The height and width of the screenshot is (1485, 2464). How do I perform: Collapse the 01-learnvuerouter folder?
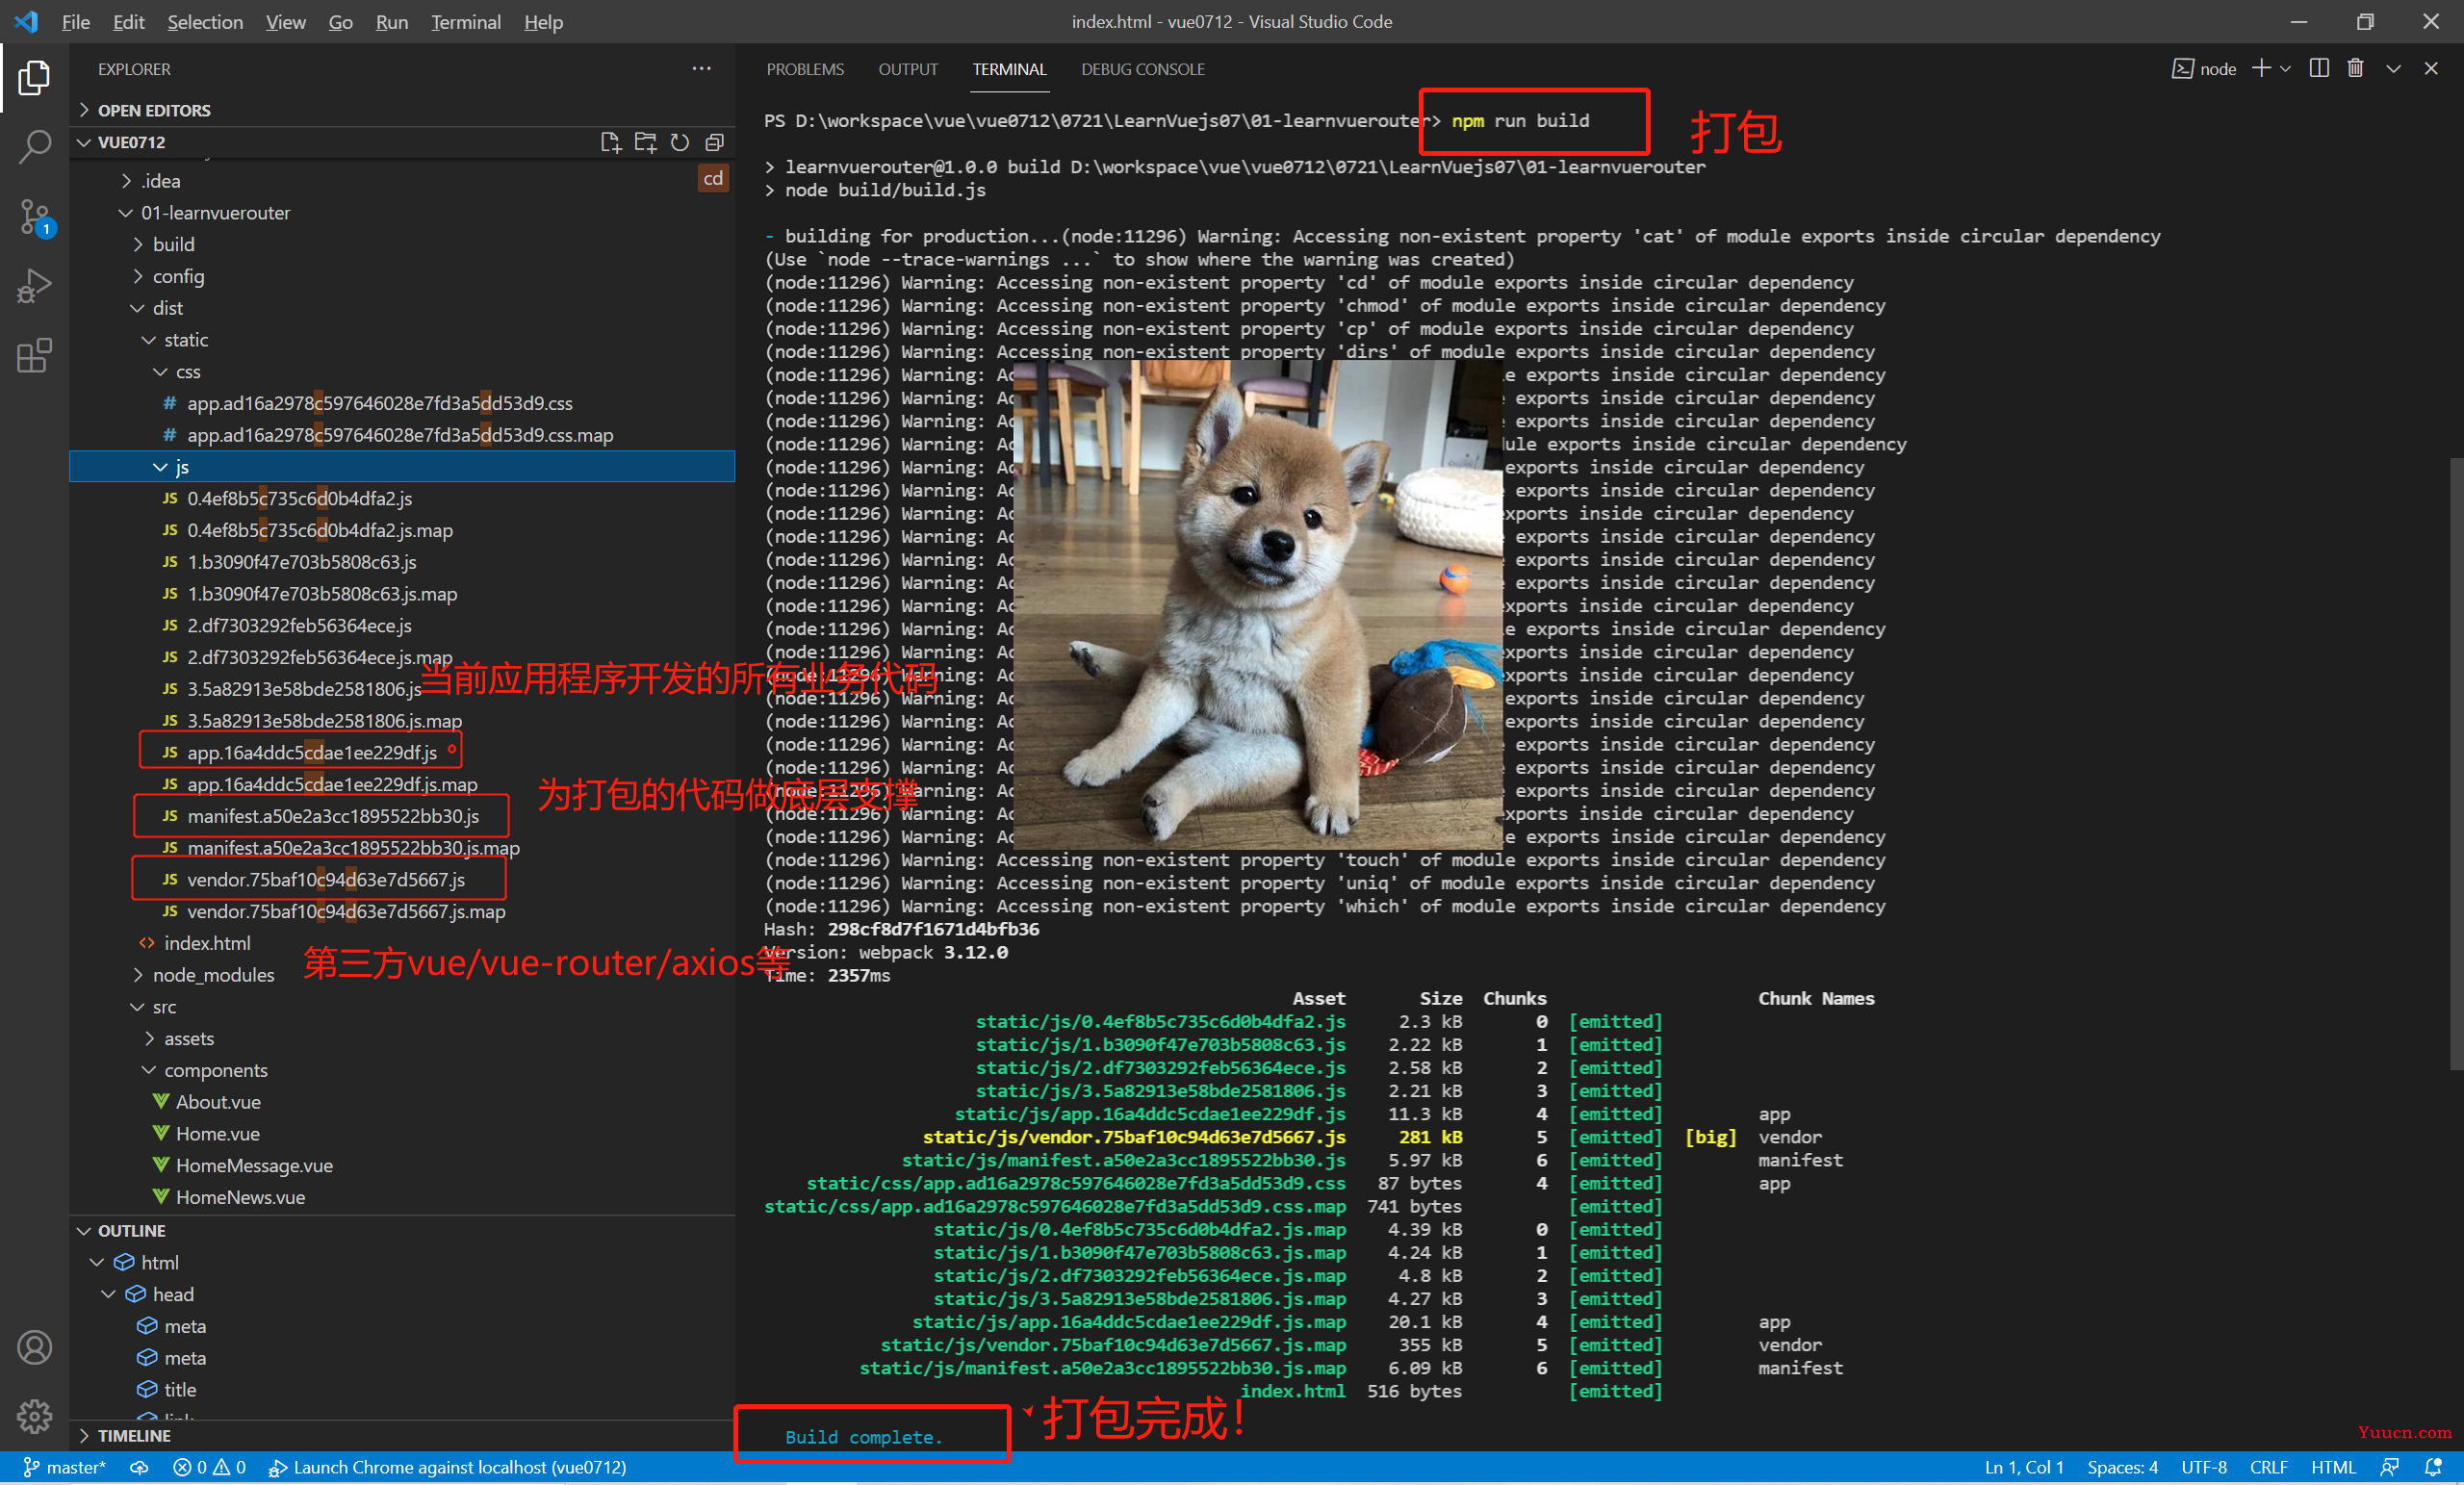point(402,213)
